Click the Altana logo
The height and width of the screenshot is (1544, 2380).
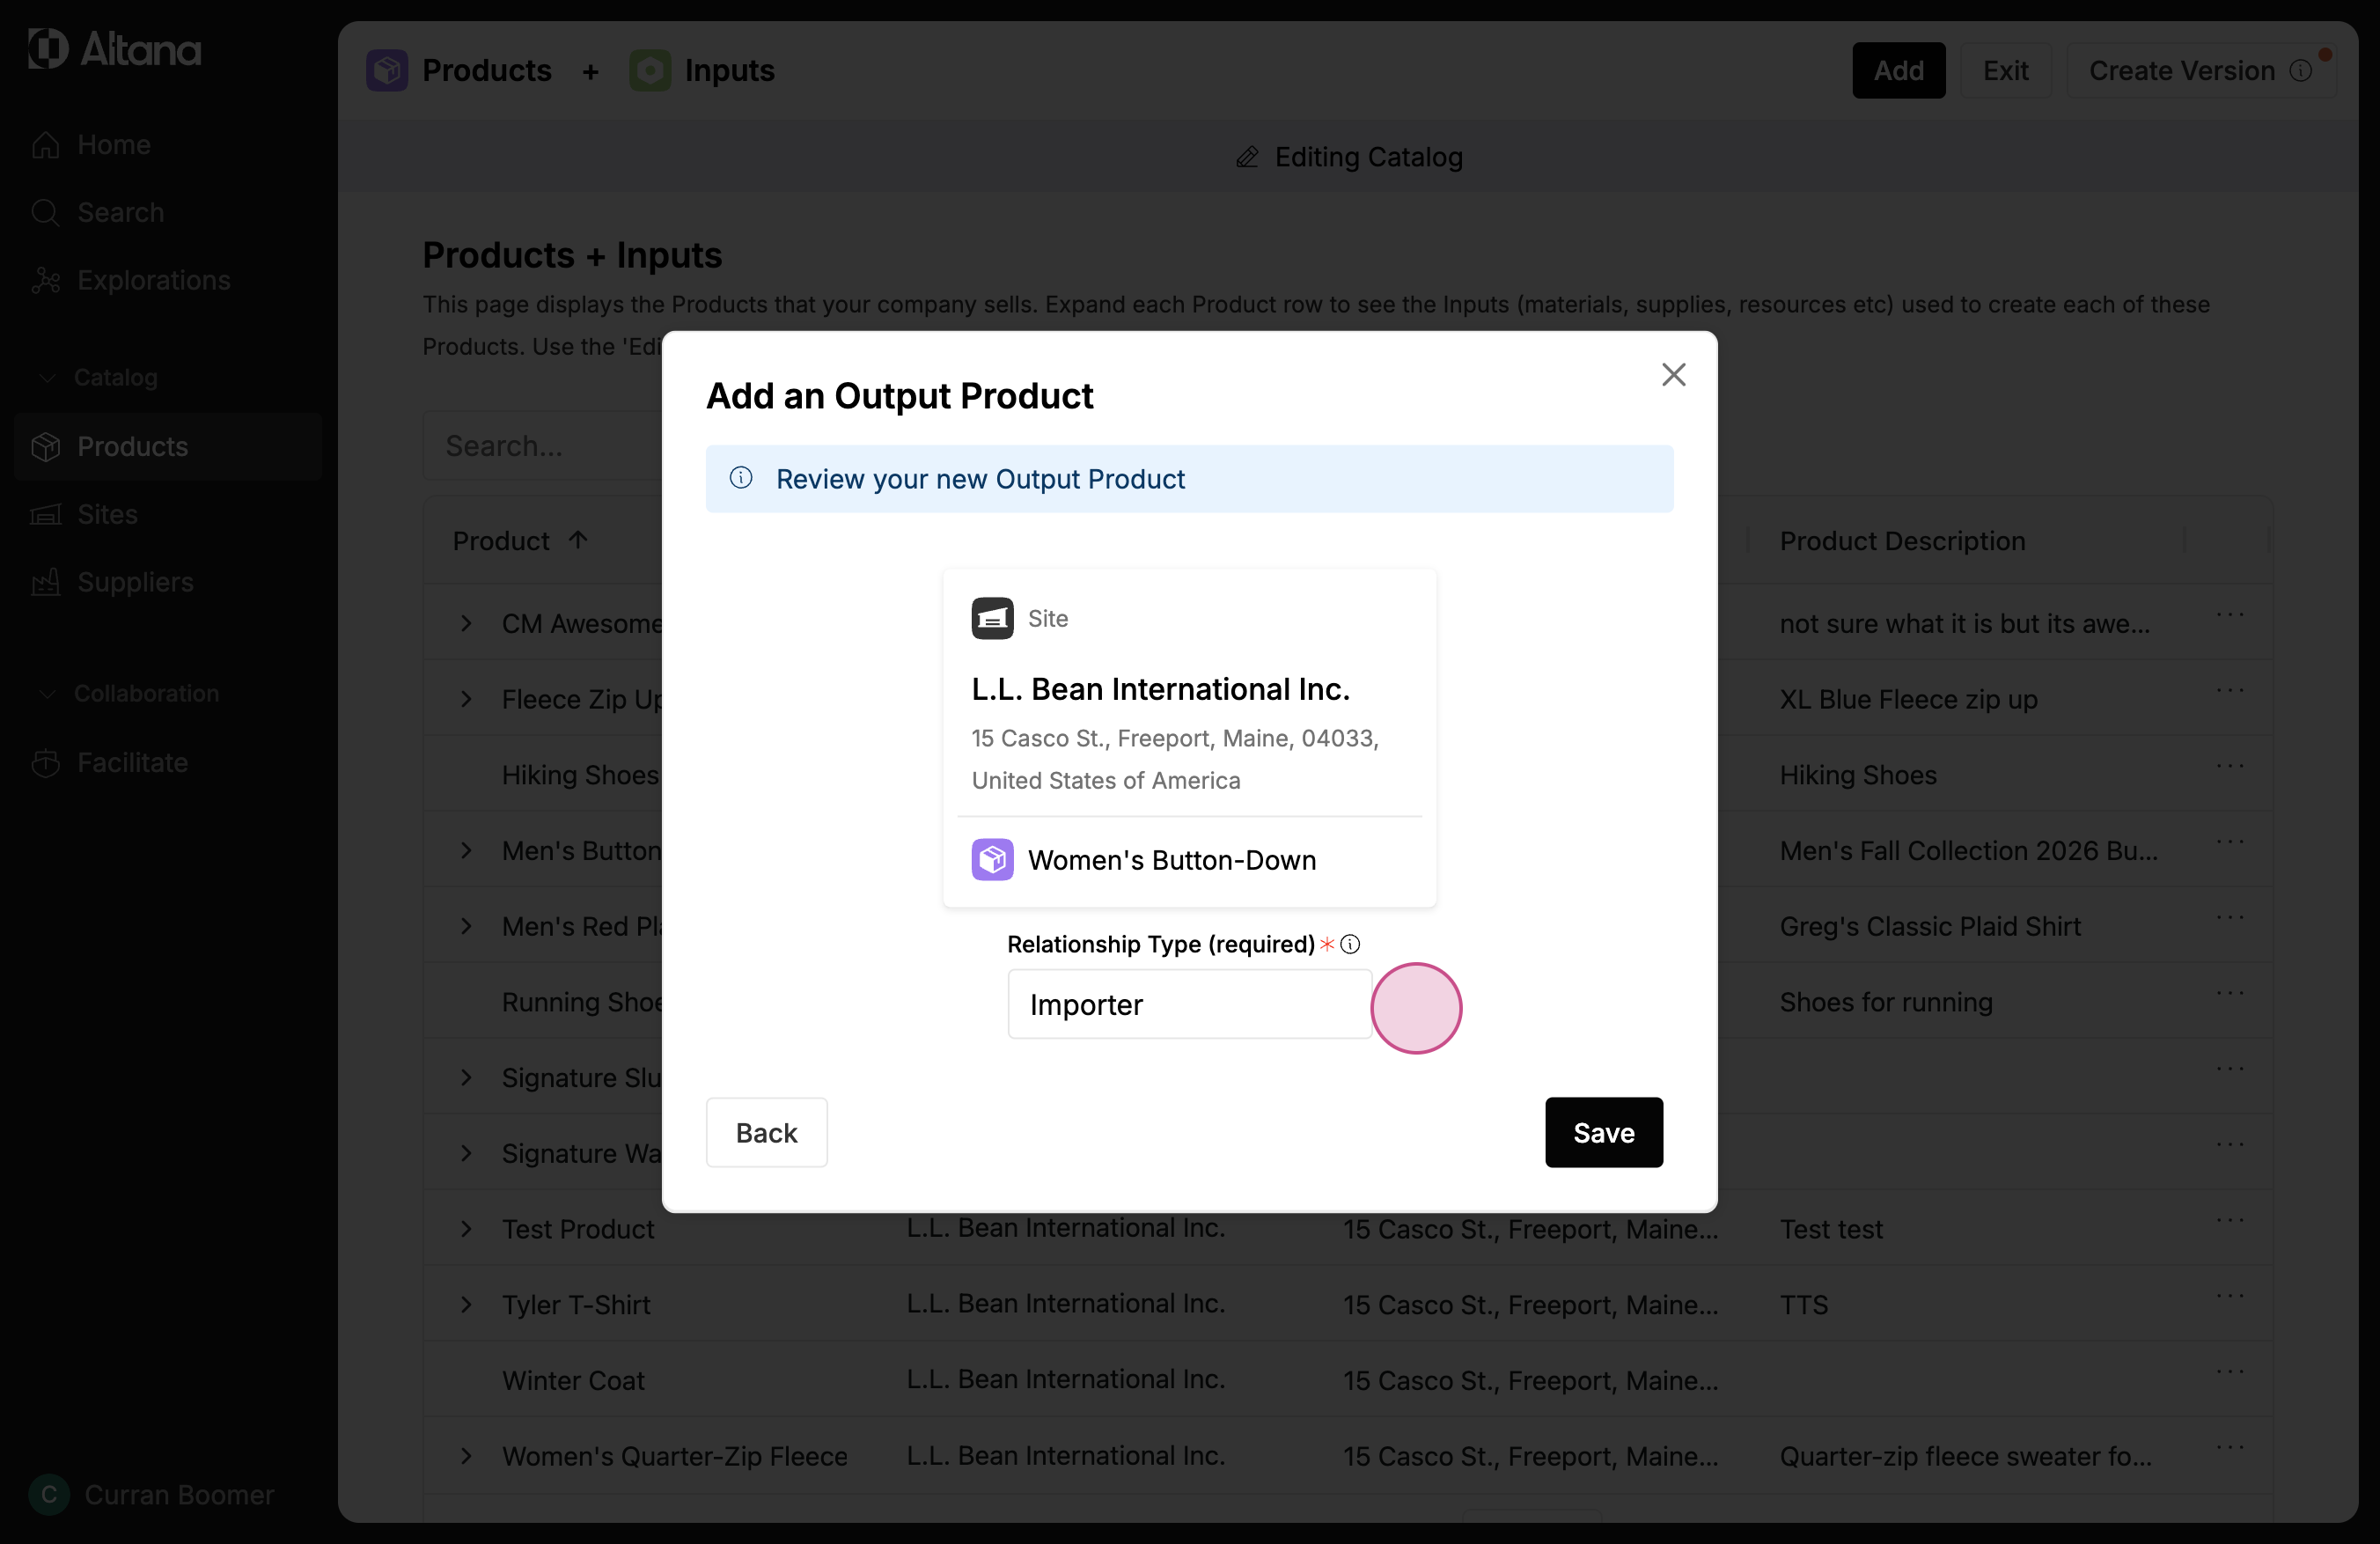pos(115,49)
